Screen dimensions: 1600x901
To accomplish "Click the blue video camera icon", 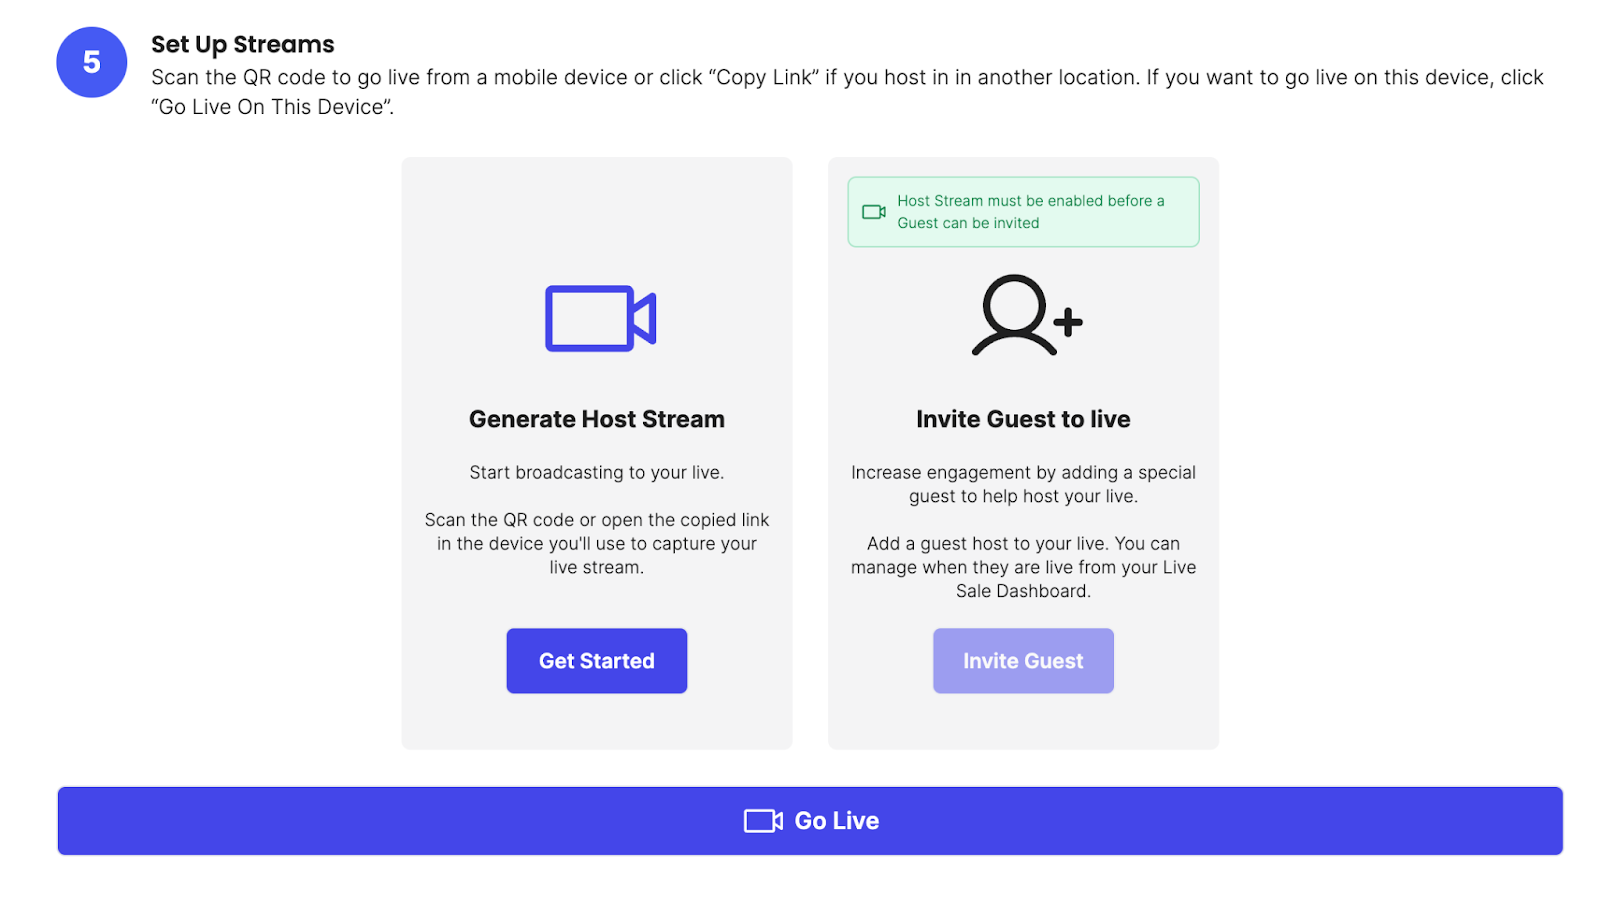I will (x=599, y=319).
